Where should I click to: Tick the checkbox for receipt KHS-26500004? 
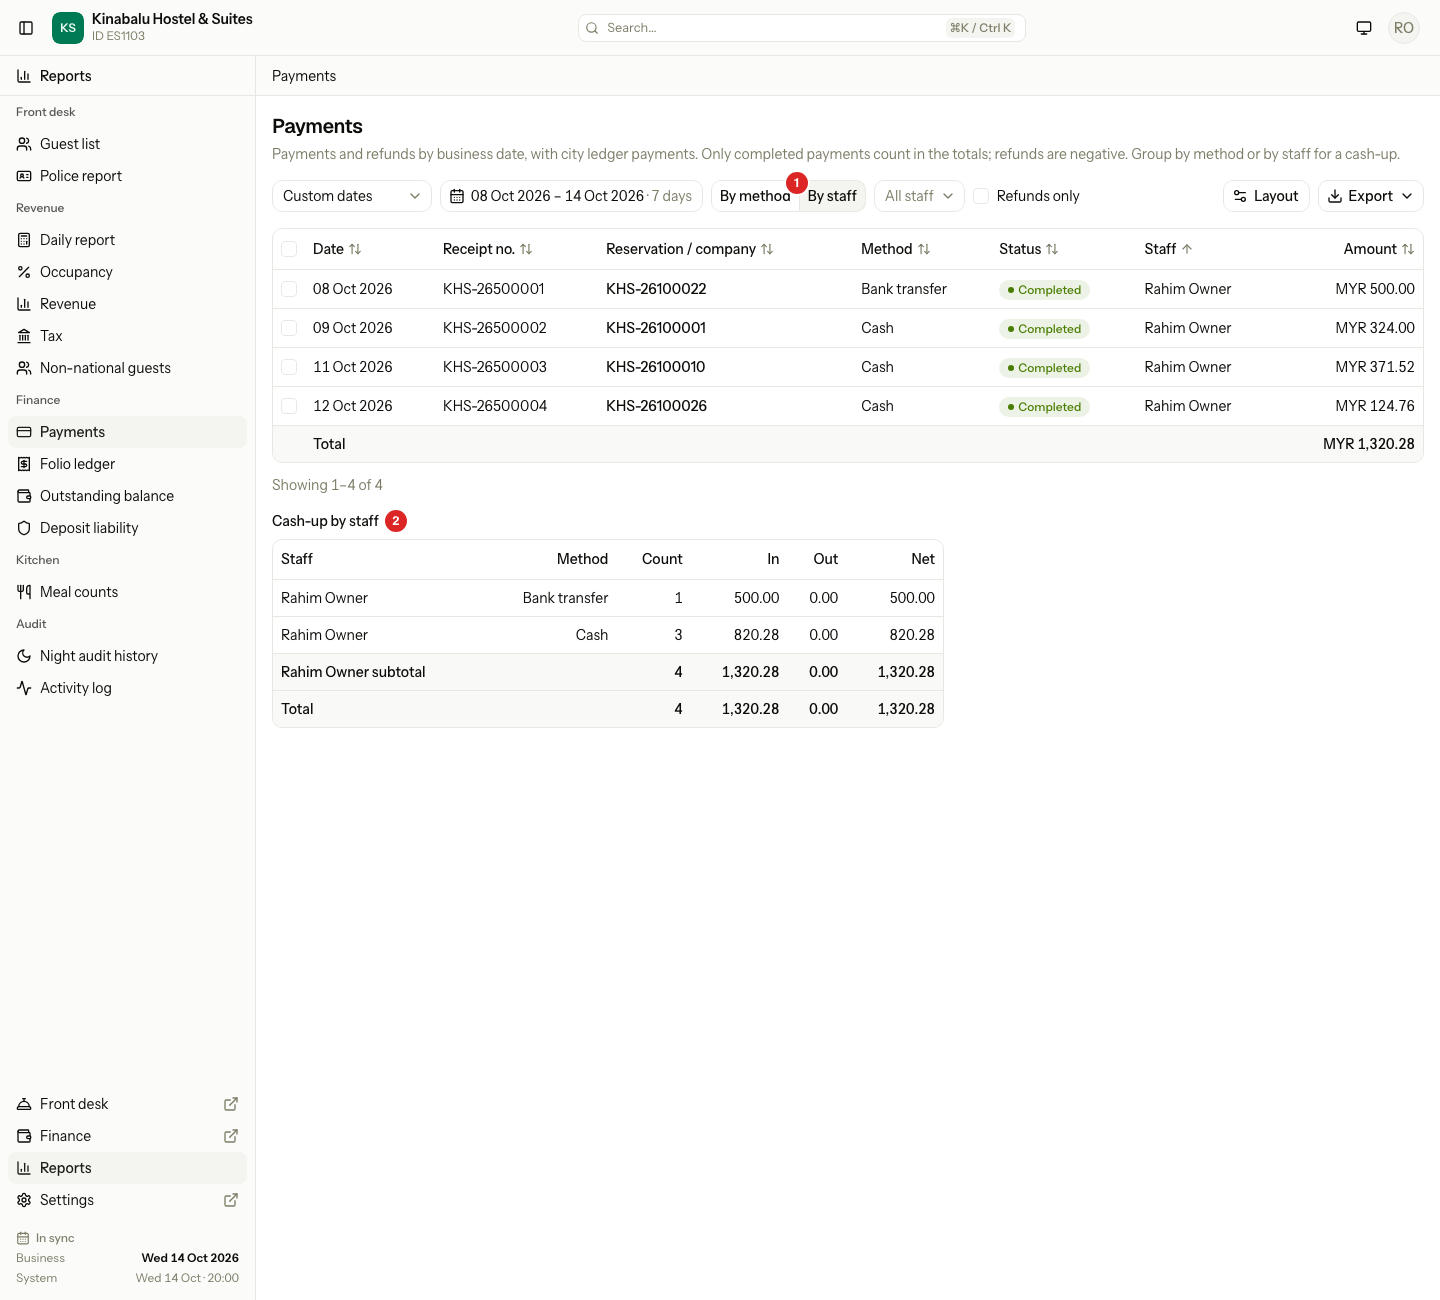[289, 406]
